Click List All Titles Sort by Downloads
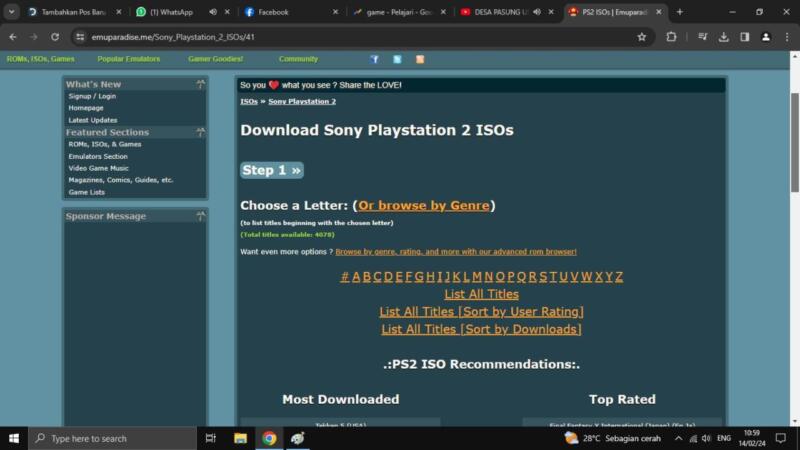The width and height of the screenshot is (800, 450). coord(481,329)
